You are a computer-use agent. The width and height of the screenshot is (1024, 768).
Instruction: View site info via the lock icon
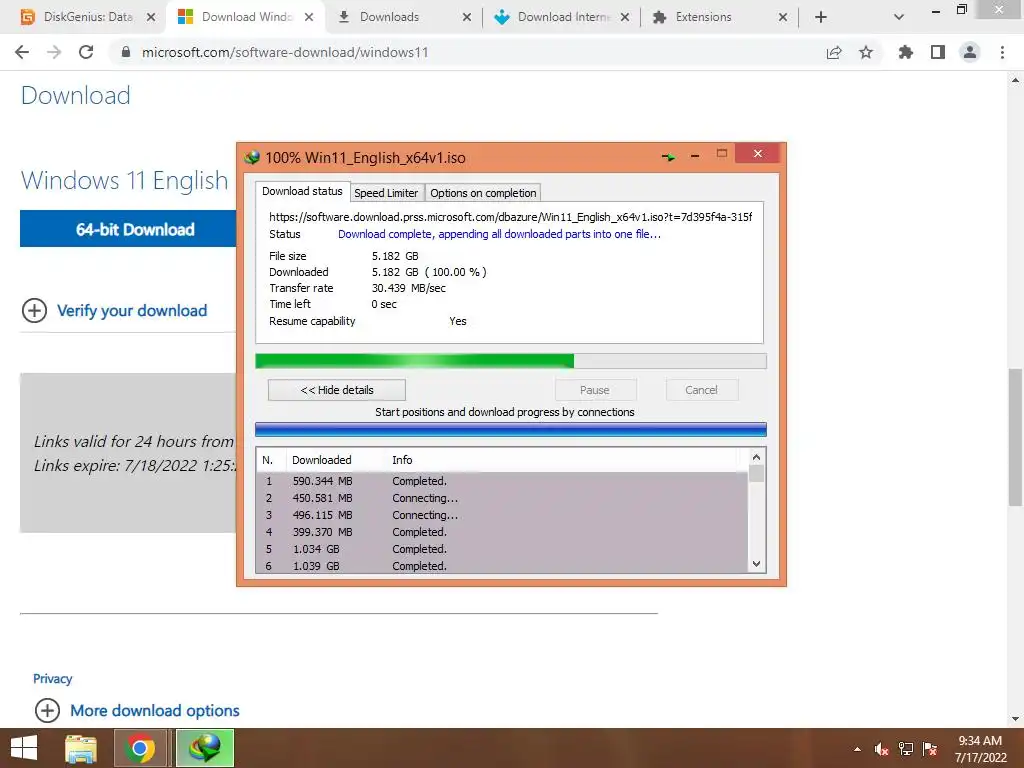pyautogui.click(x=126, y=52)
